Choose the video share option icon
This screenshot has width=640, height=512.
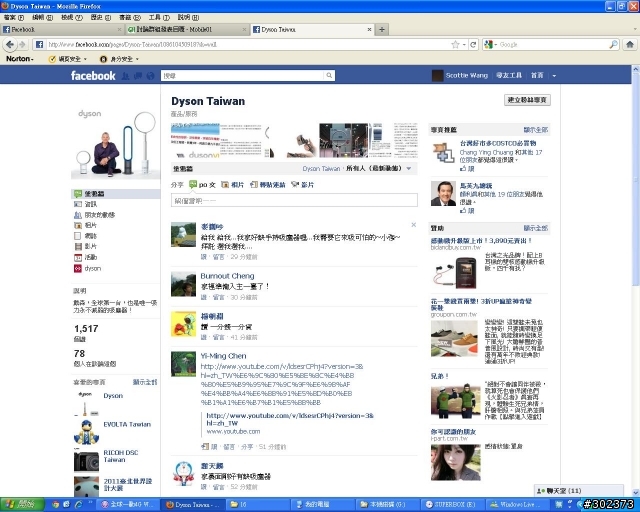point(295,185)
